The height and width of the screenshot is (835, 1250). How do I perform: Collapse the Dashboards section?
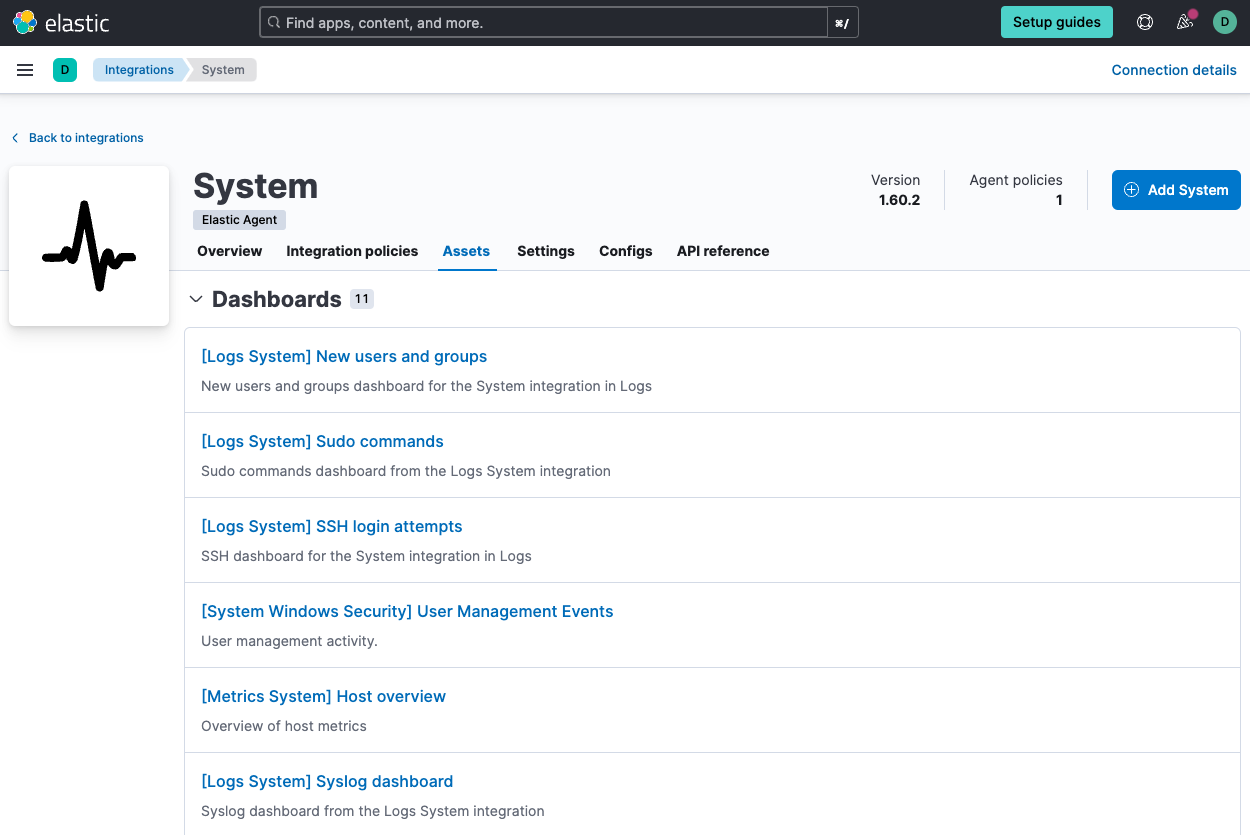point(196,298)
